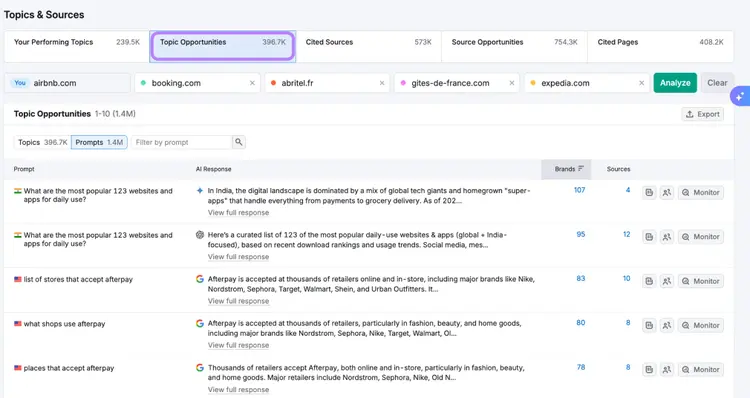Edit the booking.com domain field
The height and width of the screenshot is (398, 750).
pyautogui.click(x=198, y=83)
